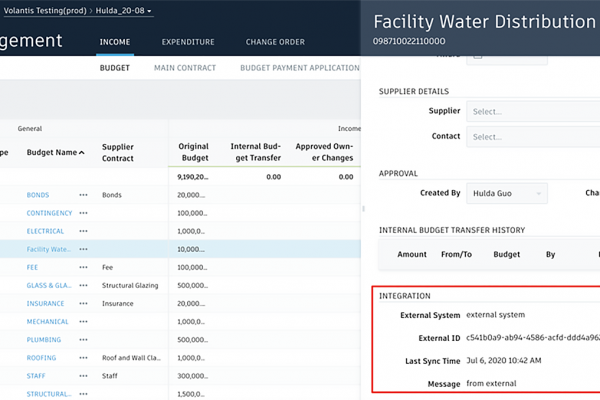Click the GLASS & GLAZING budget link
Screen dimensions: 600x400
[47, 285]
